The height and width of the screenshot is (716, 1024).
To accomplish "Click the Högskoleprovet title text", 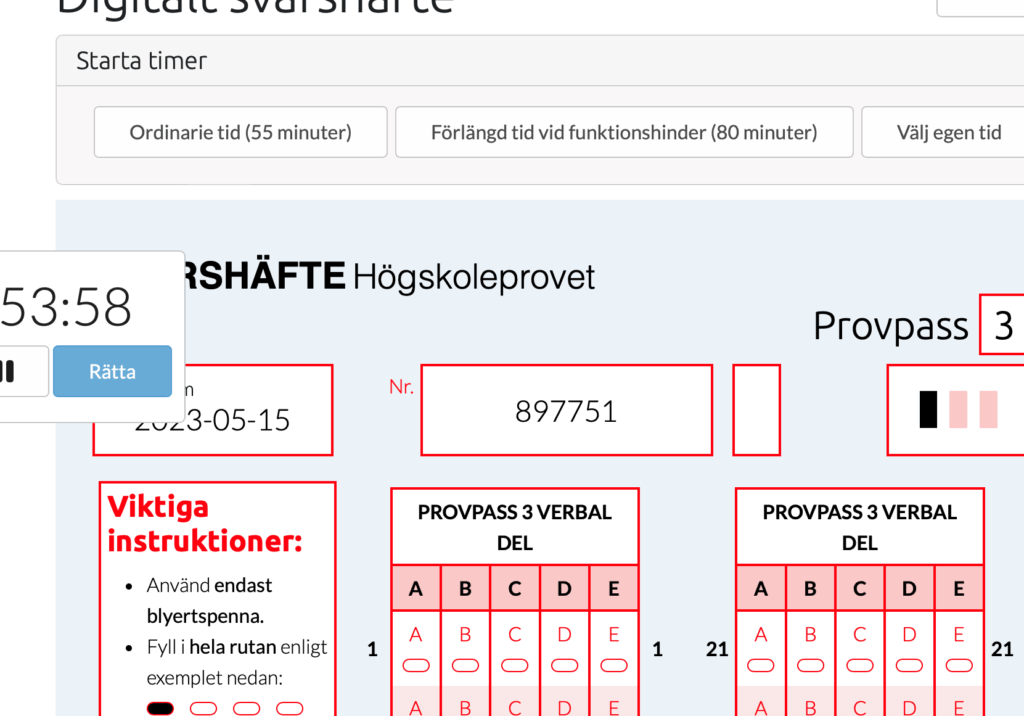I will 473,277.
